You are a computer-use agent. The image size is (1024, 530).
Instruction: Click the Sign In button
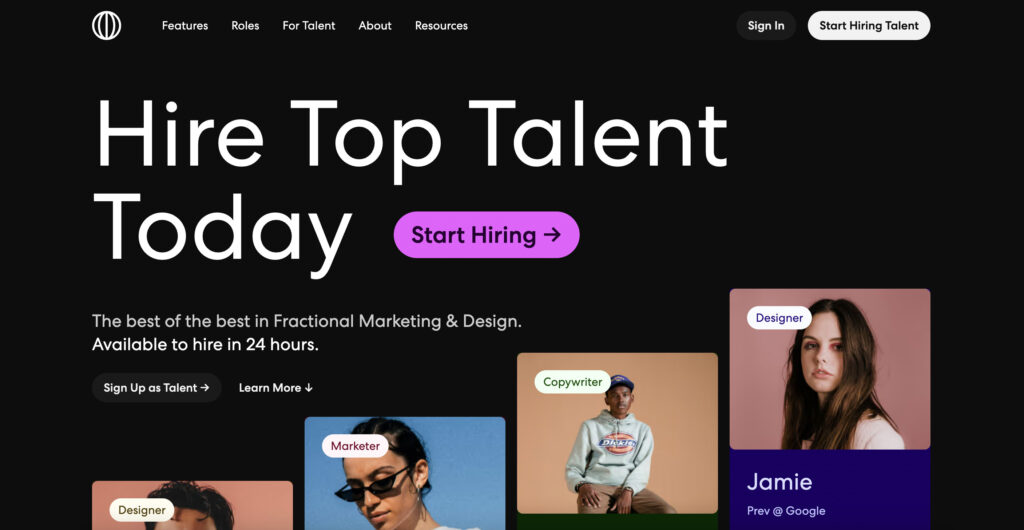[766, 25]
